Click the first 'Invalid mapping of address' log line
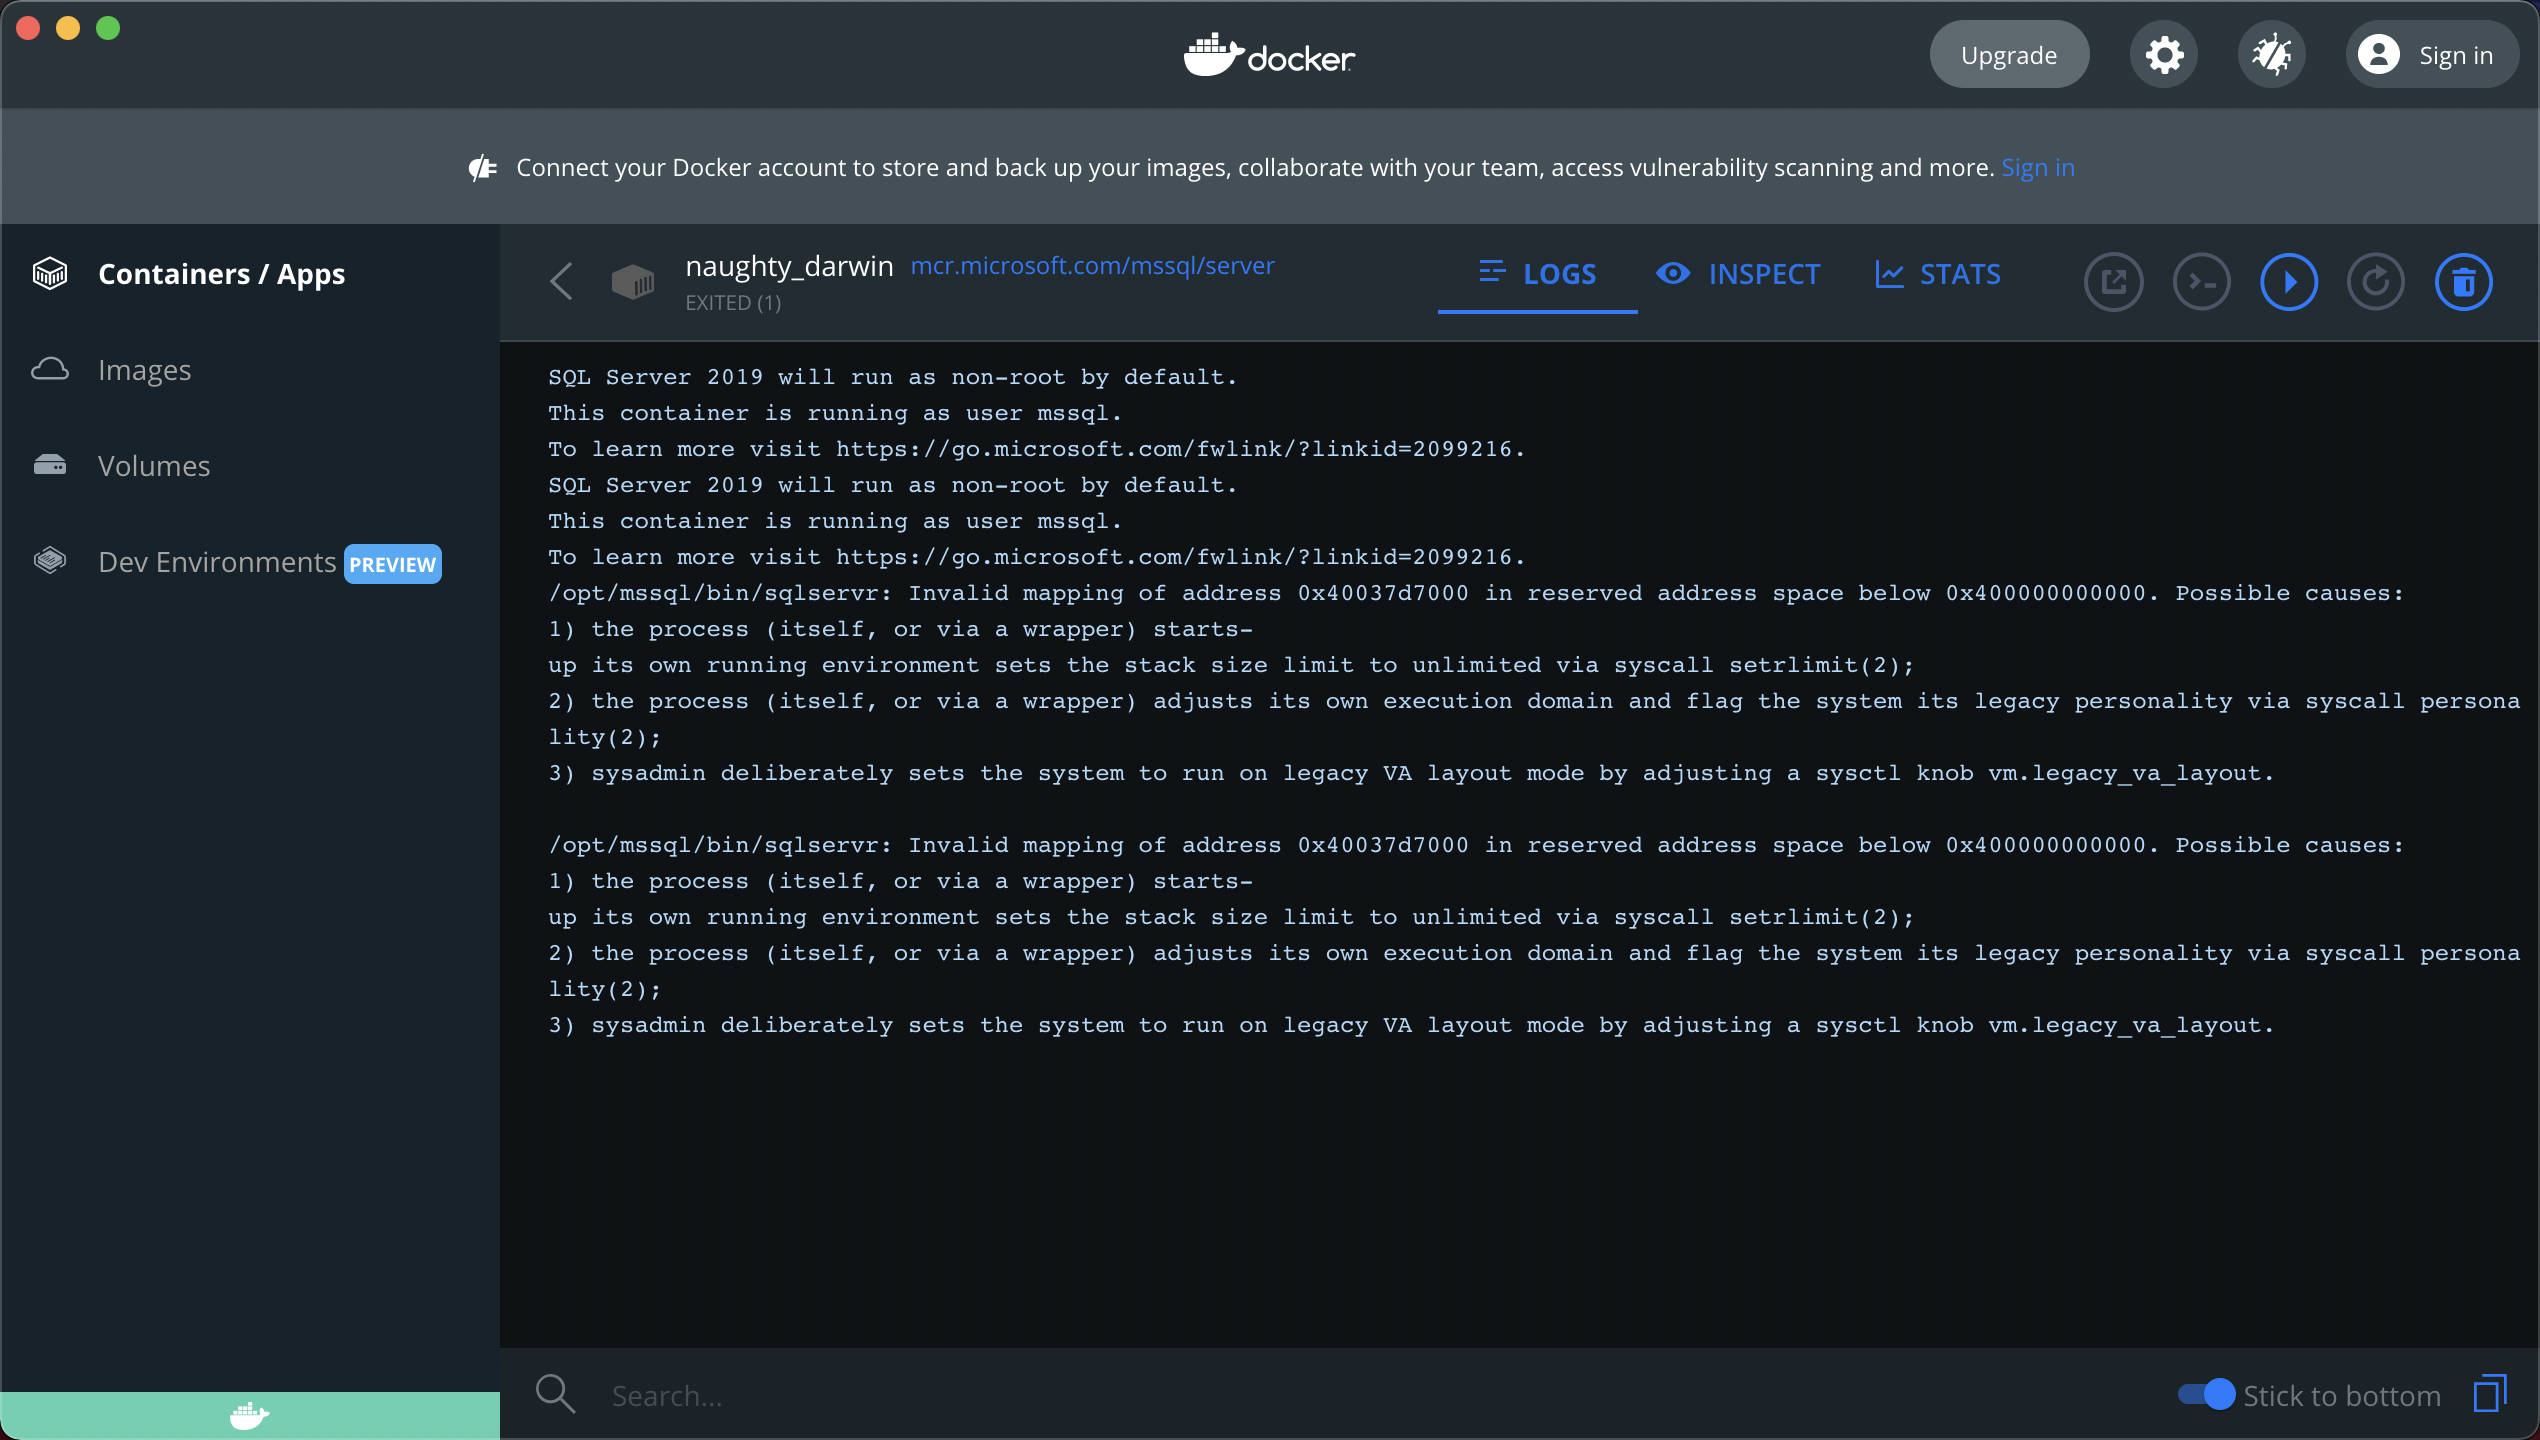Viewport: 2540px width, 1440px height. (x=1476, y=593)
